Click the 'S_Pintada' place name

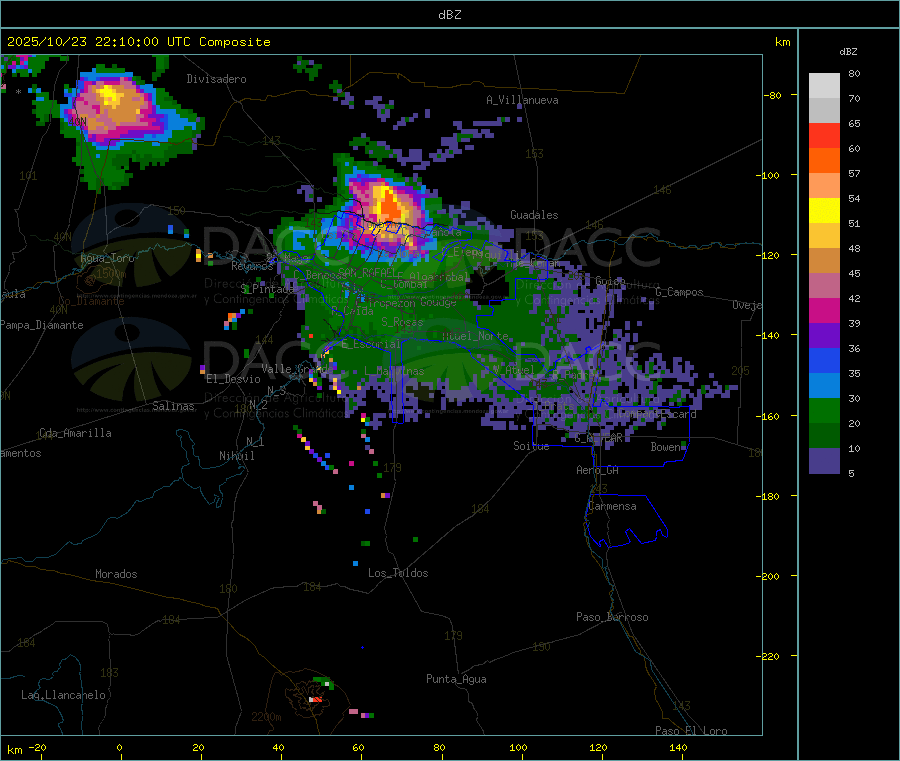267,289
